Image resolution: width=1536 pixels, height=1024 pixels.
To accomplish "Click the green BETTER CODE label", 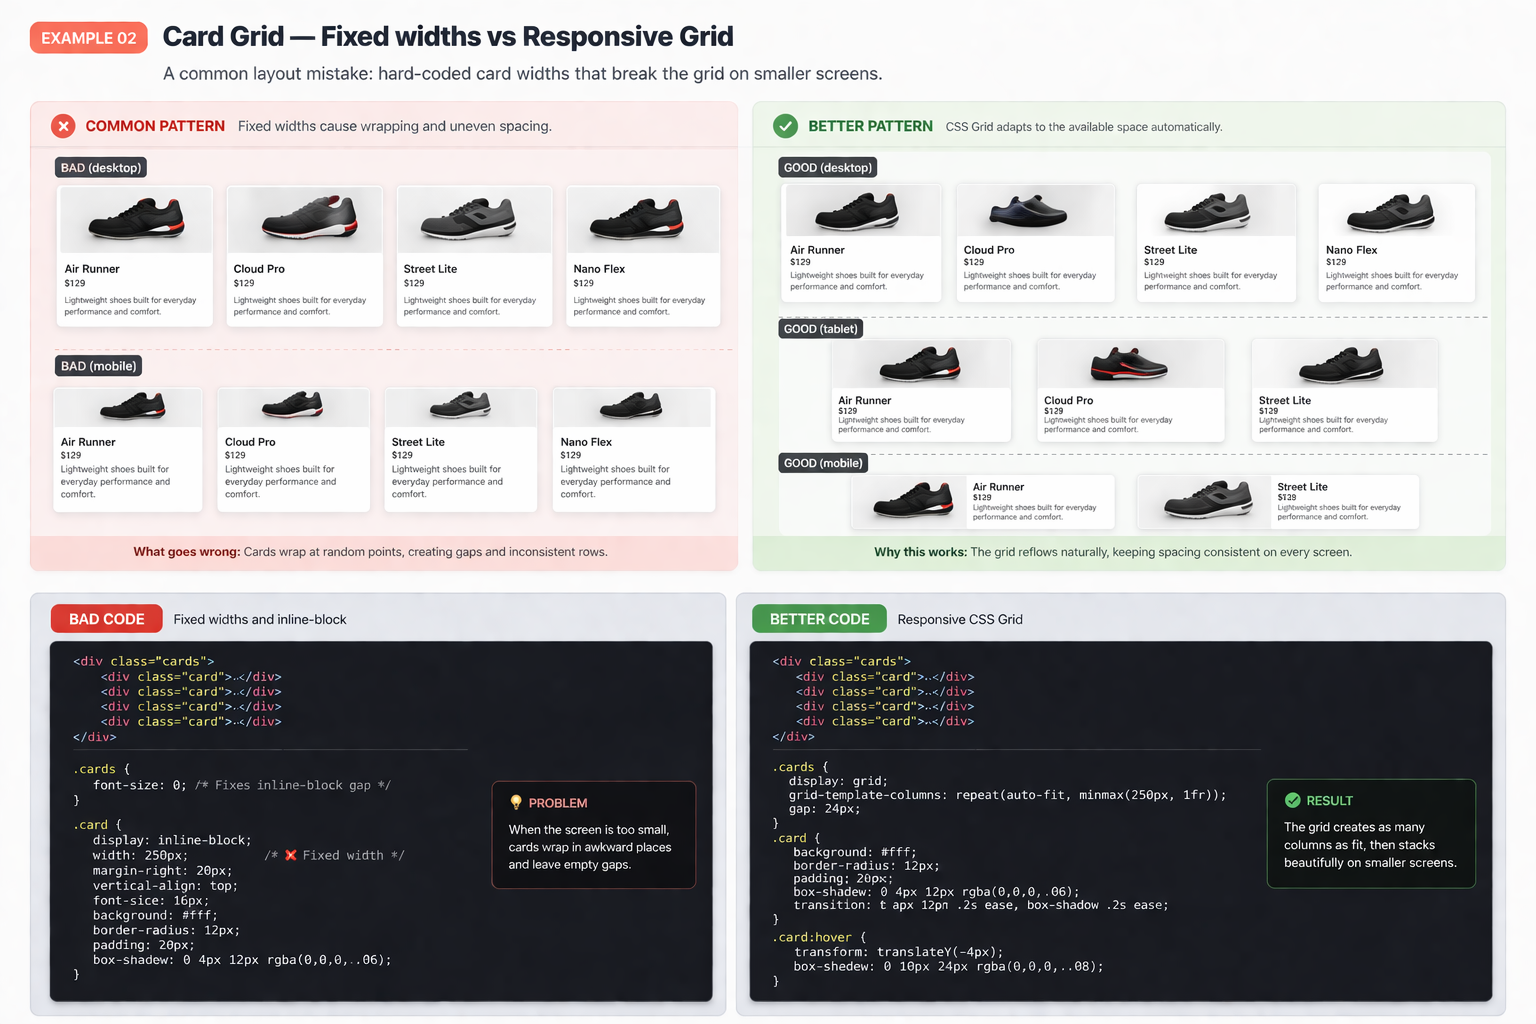I will pyautogui.click(x=819, y=619).
